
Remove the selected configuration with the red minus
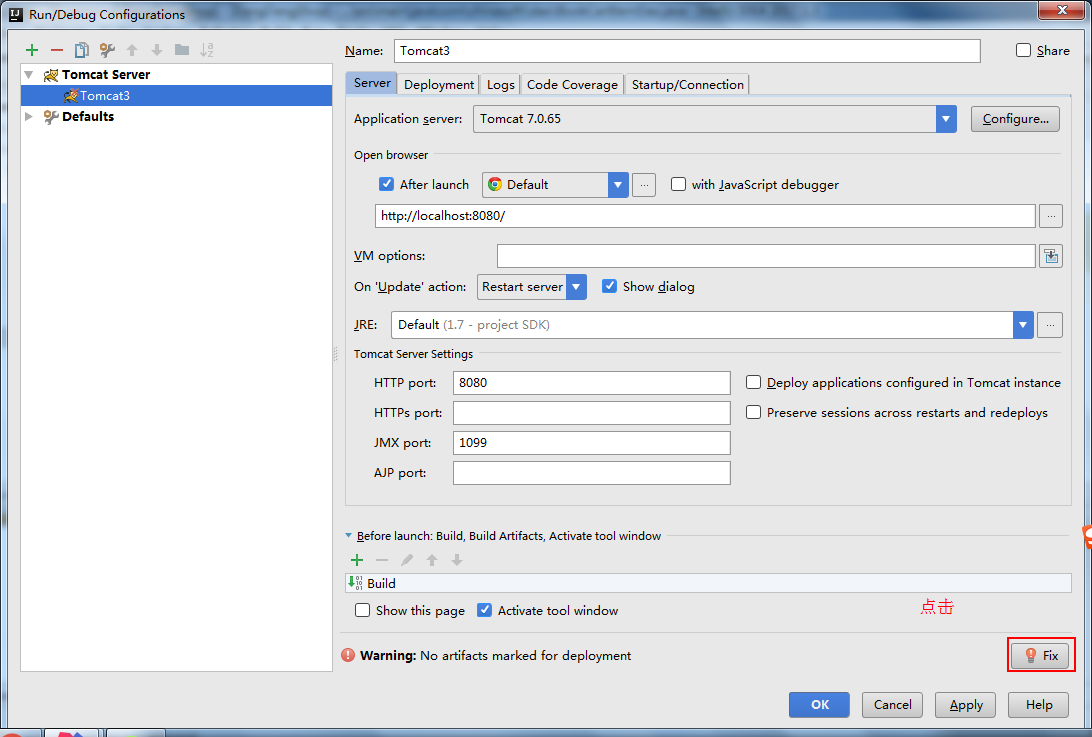pyautogui.click(x=57, y=49)
